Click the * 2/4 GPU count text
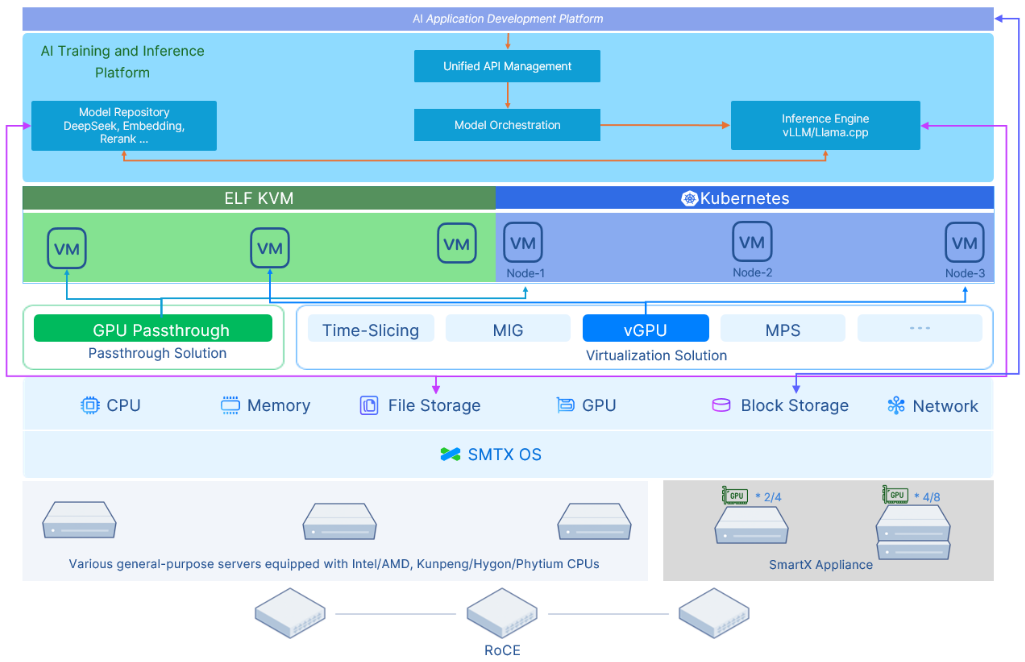Image resolution: width=1025 pixels, height=662 pixels. (x=768, y=497)
